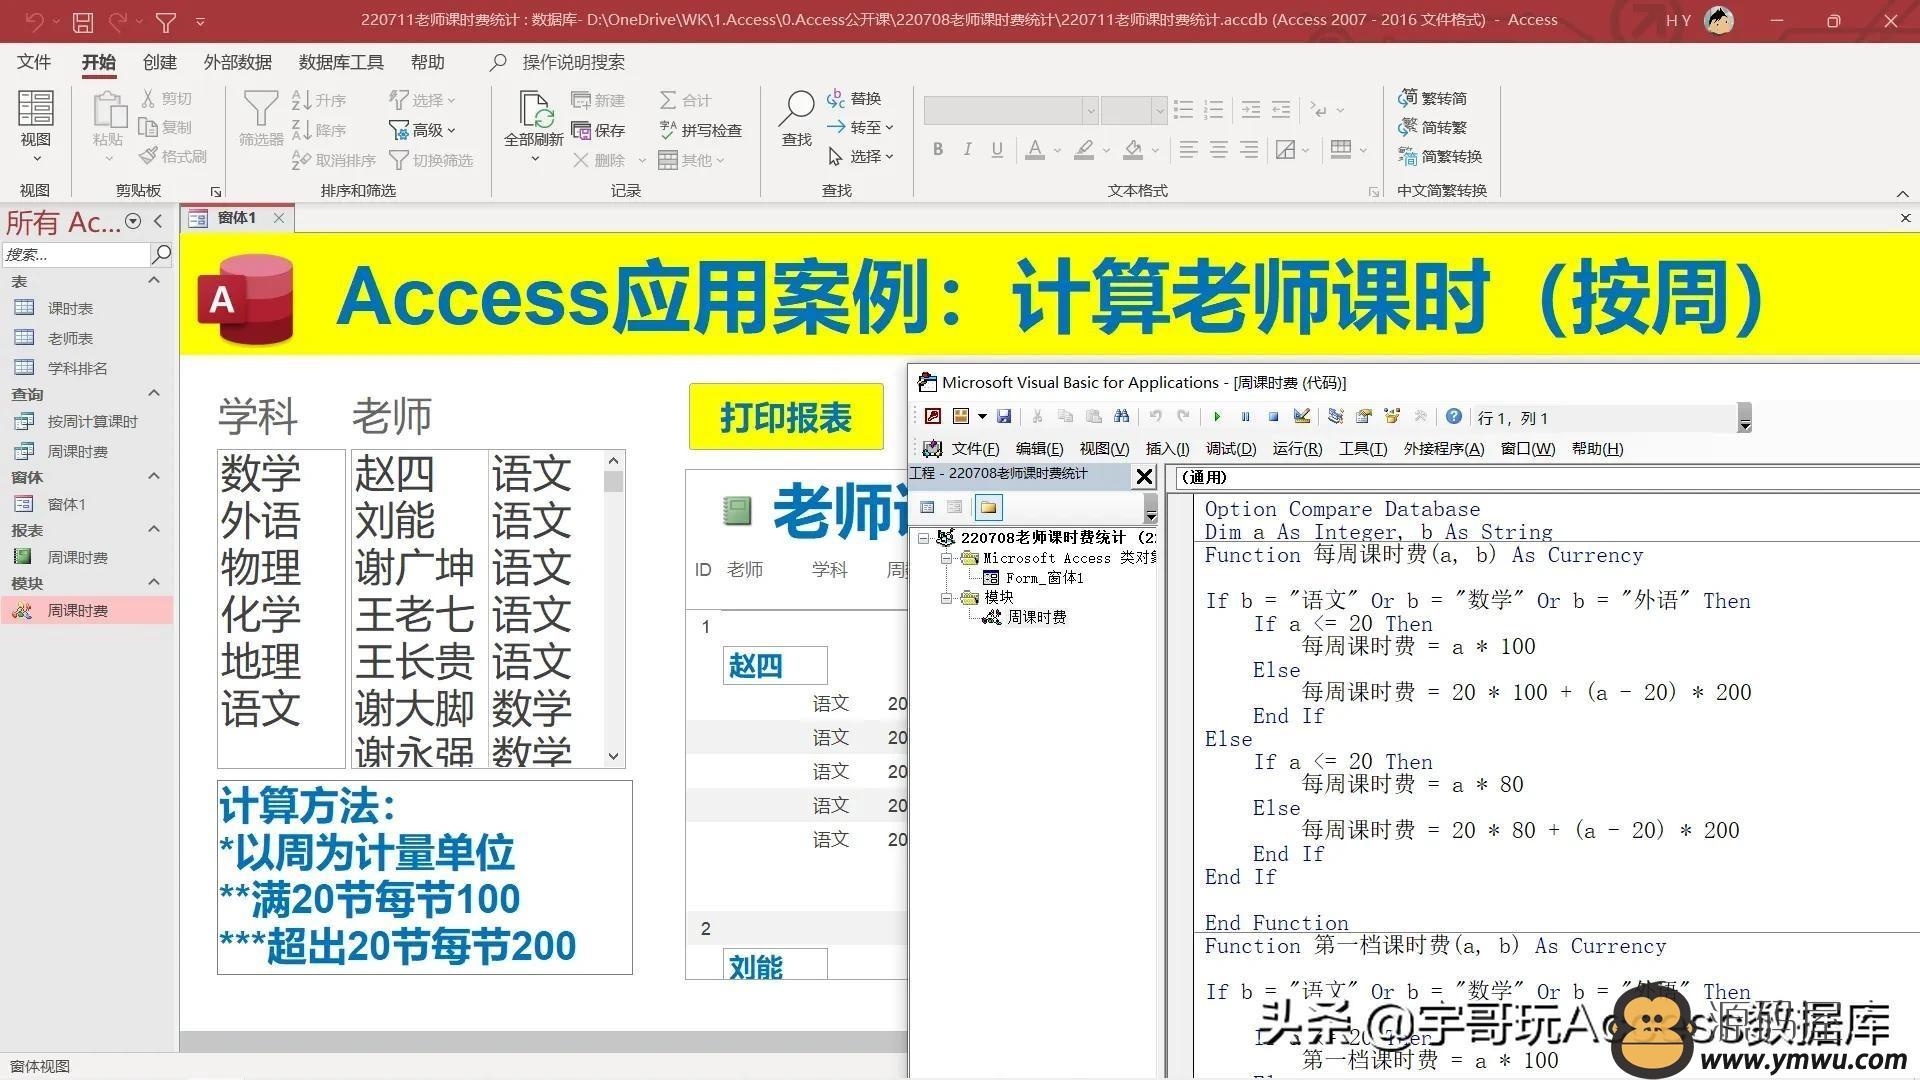Collapse the 查询 (Queries) group
The width and height of the screenshot is (1920, 1080).
(x=154, y=394)
